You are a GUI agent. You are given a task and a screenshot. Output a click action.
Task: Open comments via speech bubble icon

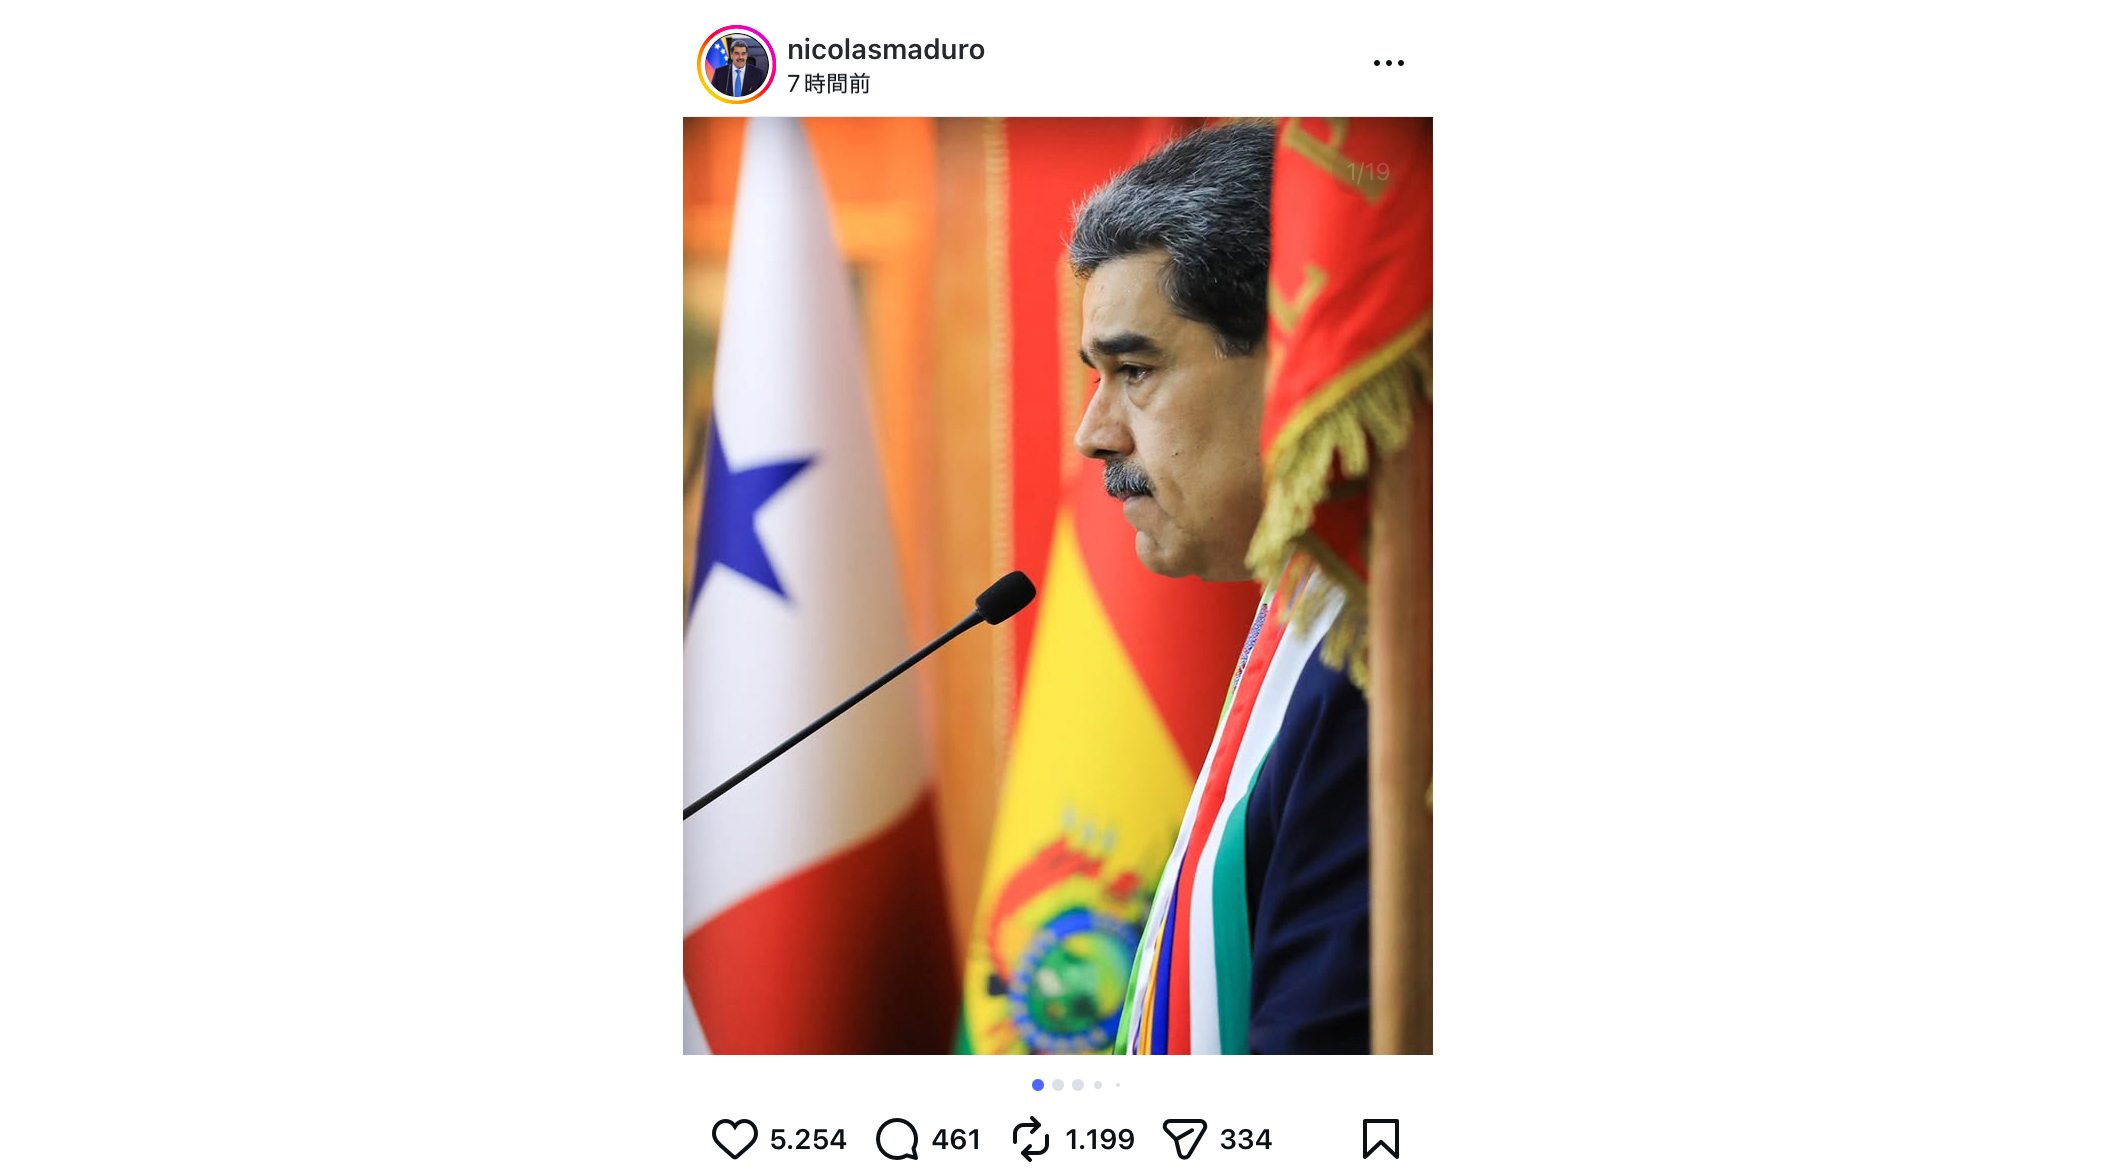(x=897, y=1139)
